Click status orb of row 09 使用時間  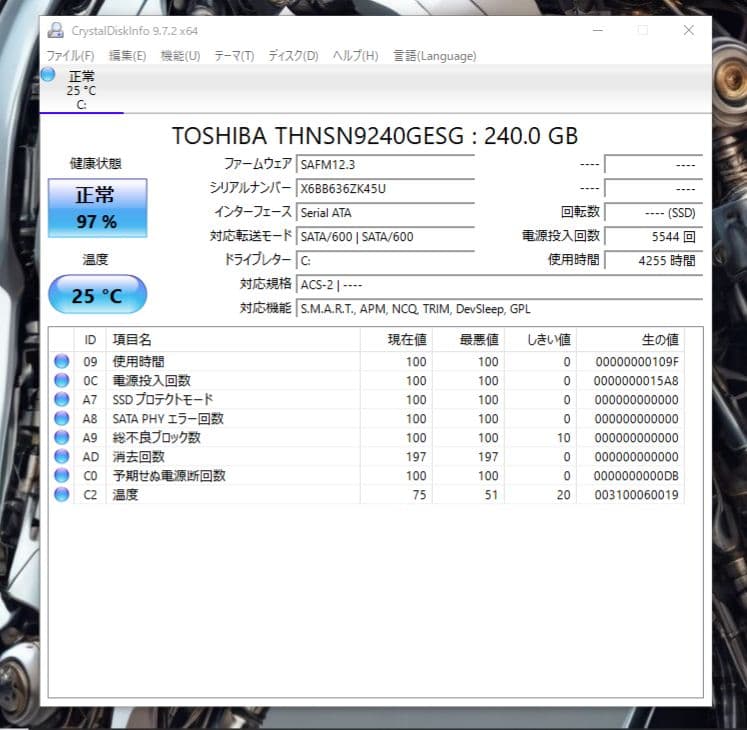tap(61, 361)
